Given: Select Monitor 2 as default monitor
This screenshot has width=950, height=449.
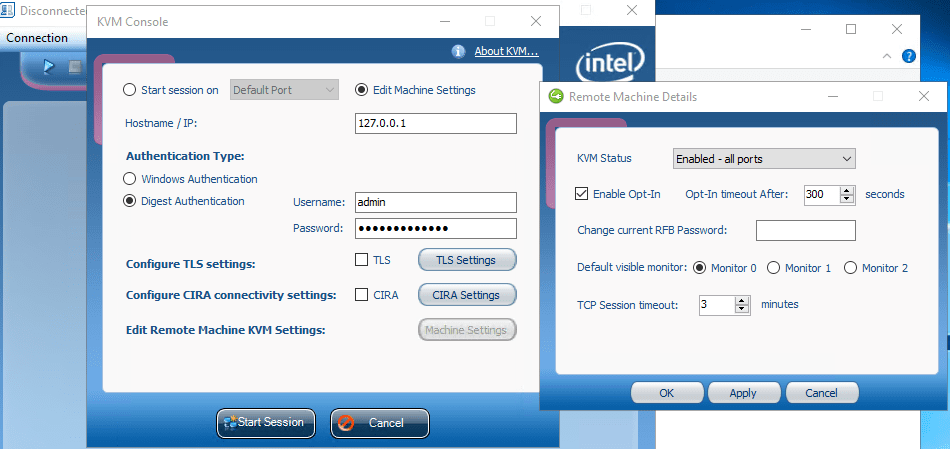Looking at the screenshot, I should pos(850,268).
